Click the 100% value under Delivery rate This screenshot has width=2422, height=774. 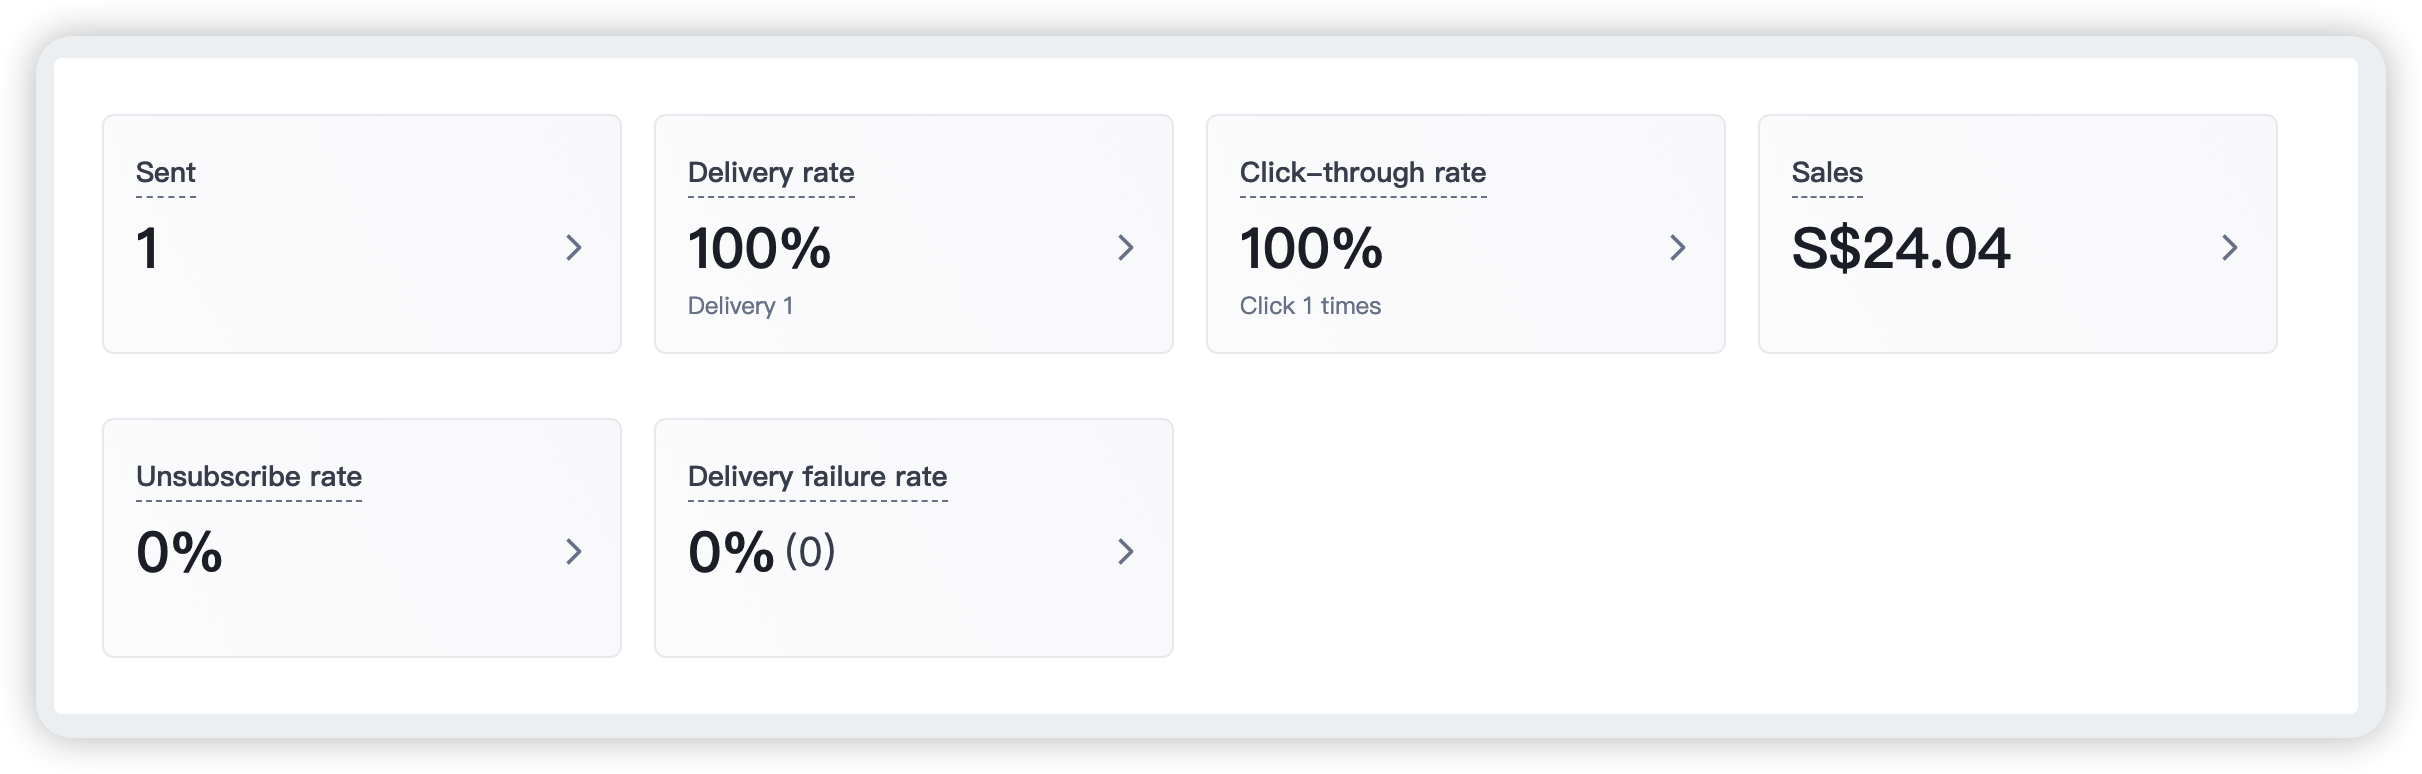759,249
